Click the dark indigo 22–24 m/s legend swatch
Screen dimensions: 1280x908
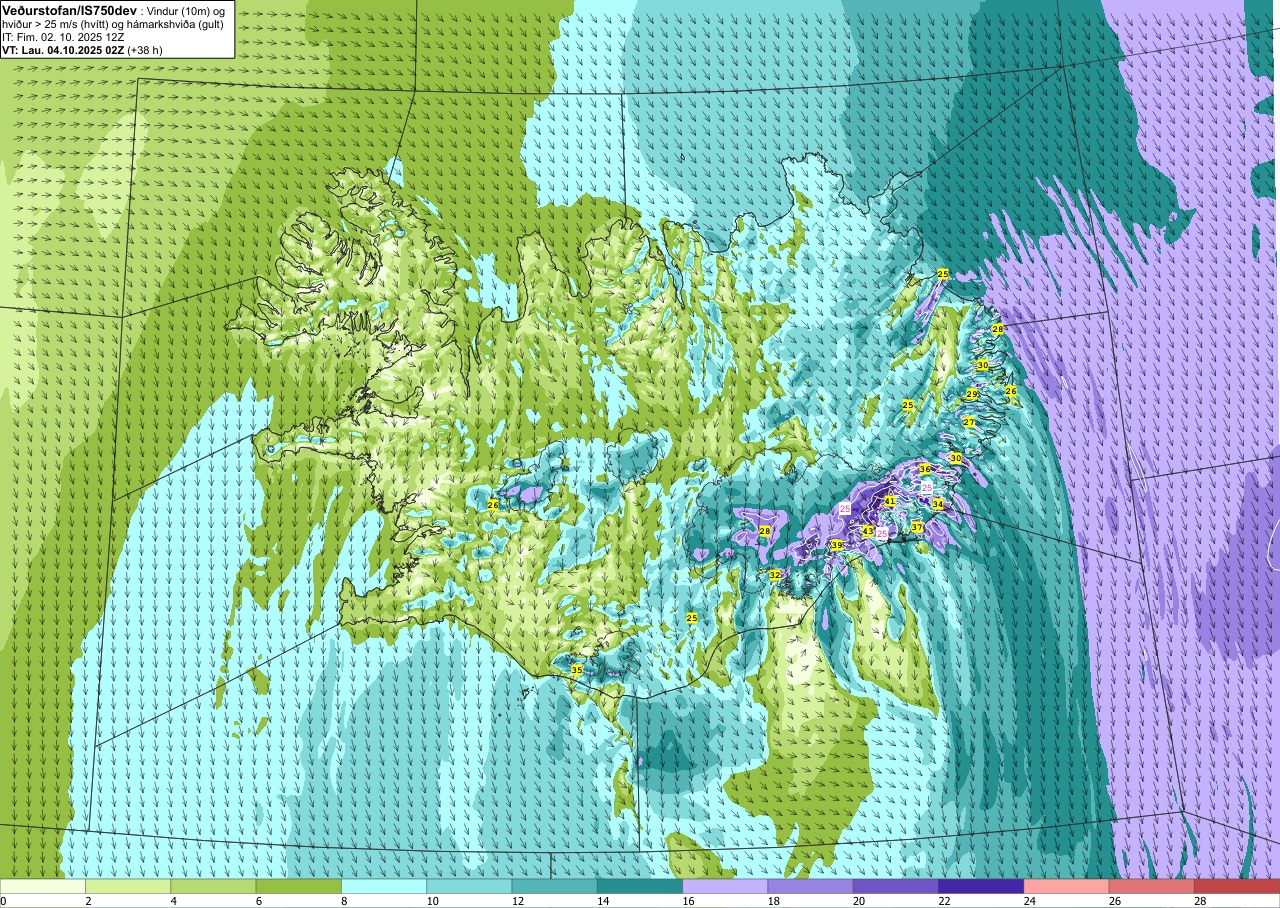coord(981,886)
